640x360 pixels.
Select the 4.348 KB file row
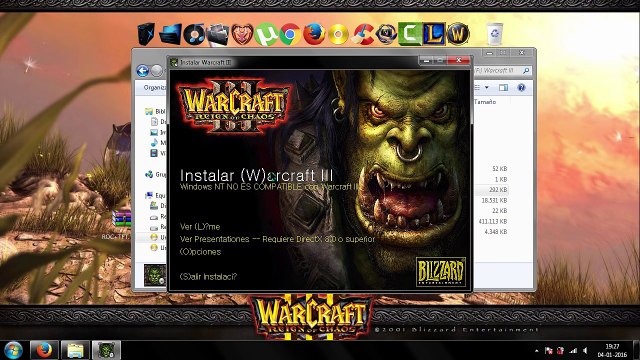coord(496,232)
